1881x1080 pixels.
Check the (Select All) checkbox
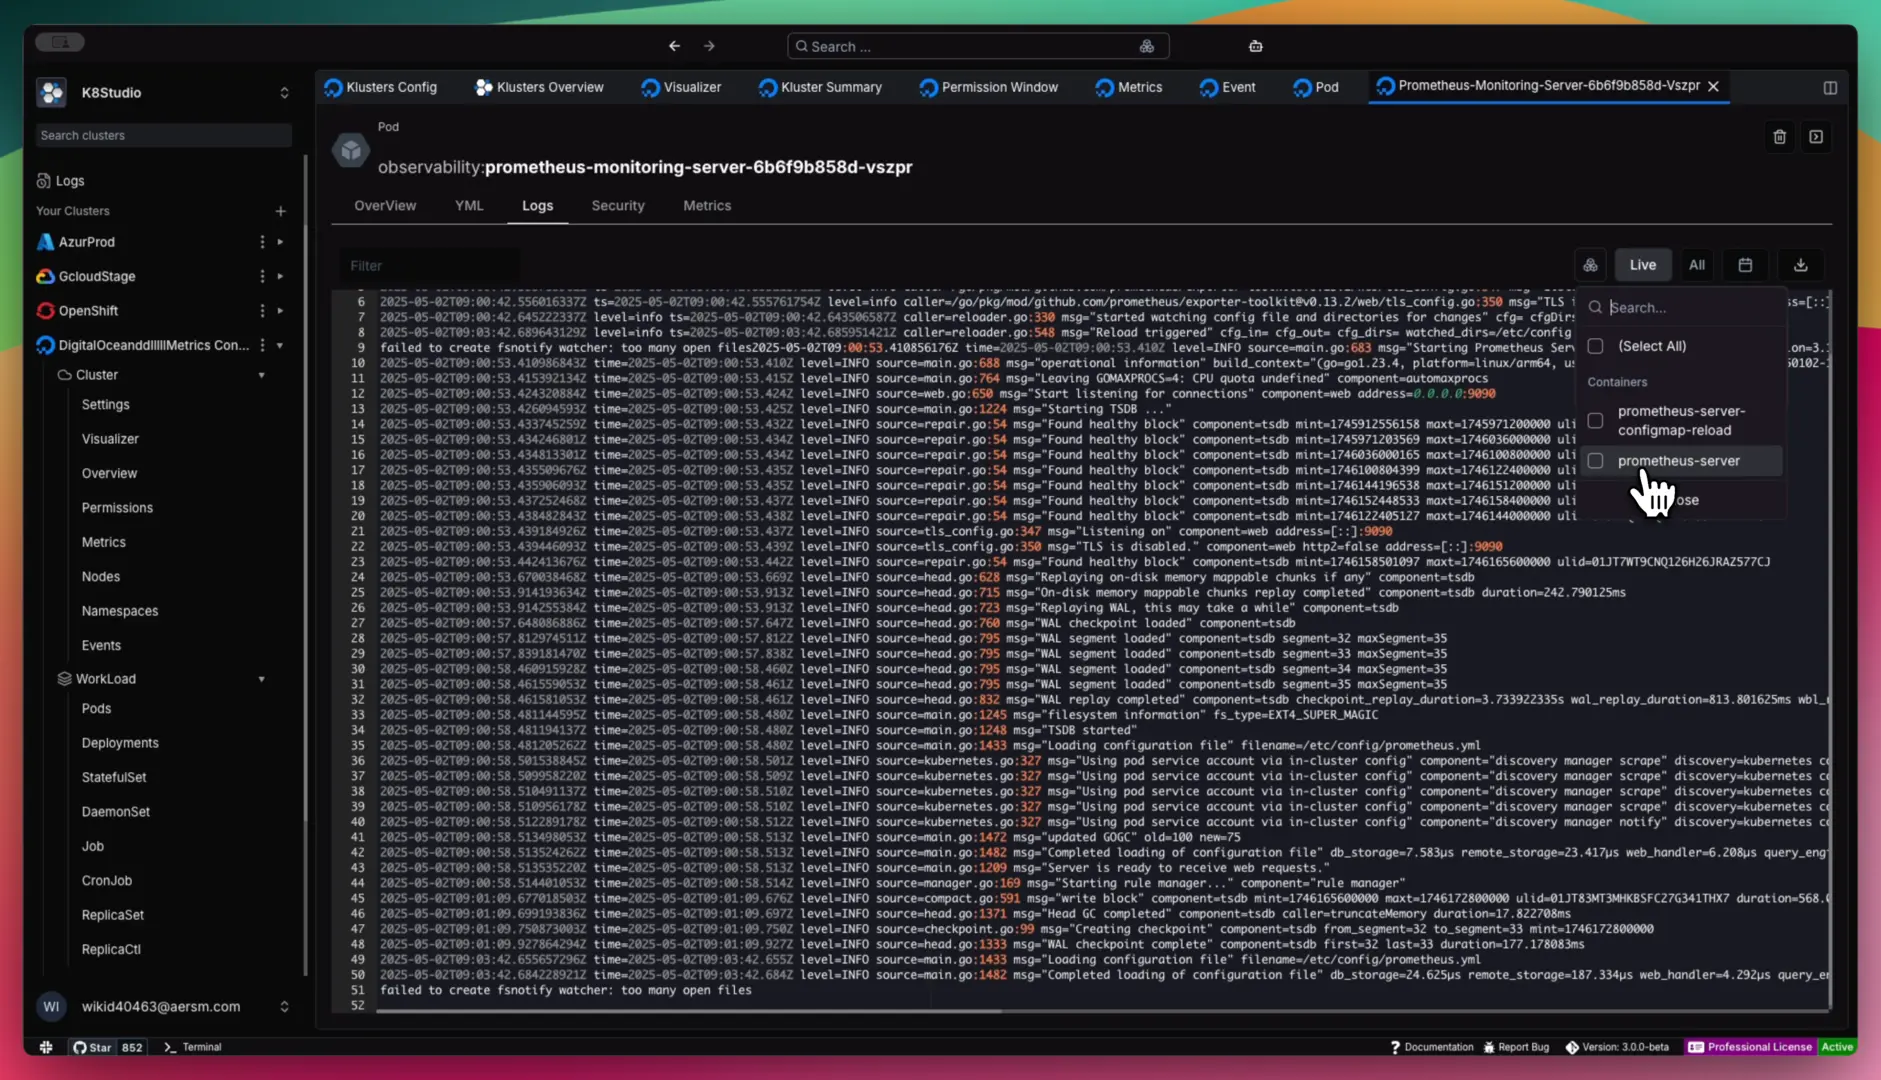(x=1595, y=346)
